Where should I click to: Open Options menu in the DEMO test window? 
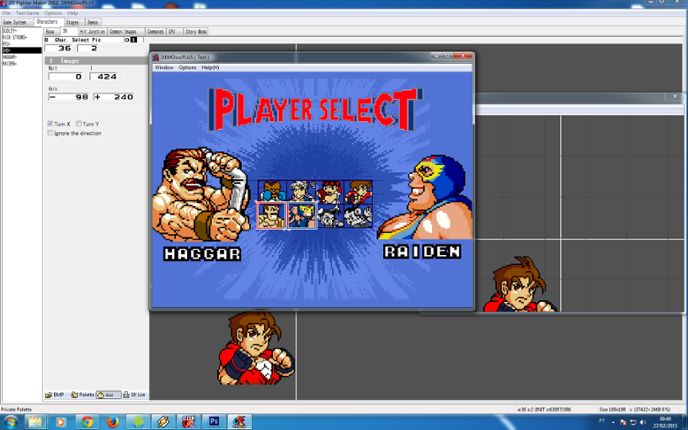point(187,68)
